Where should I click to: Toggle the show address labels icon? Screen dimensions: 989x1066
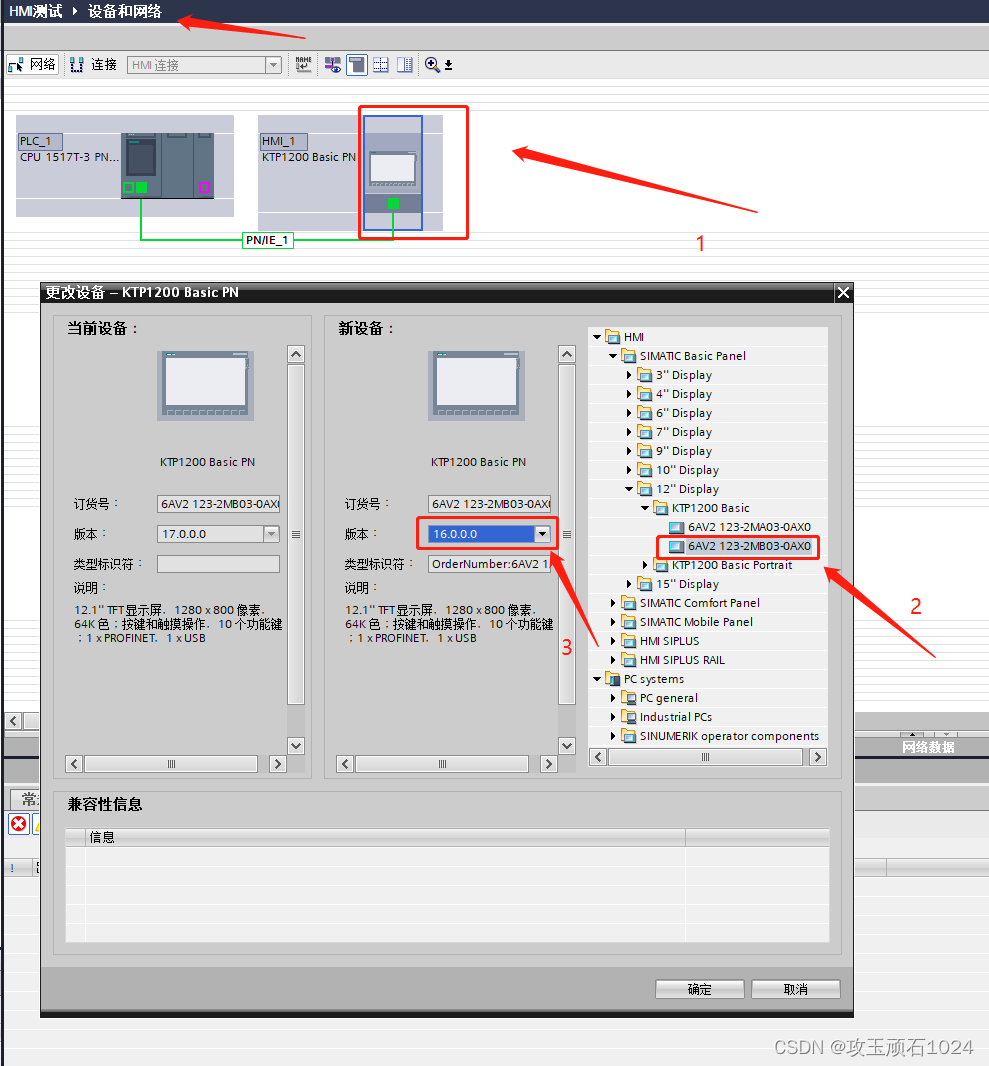(x=357, y=65)
